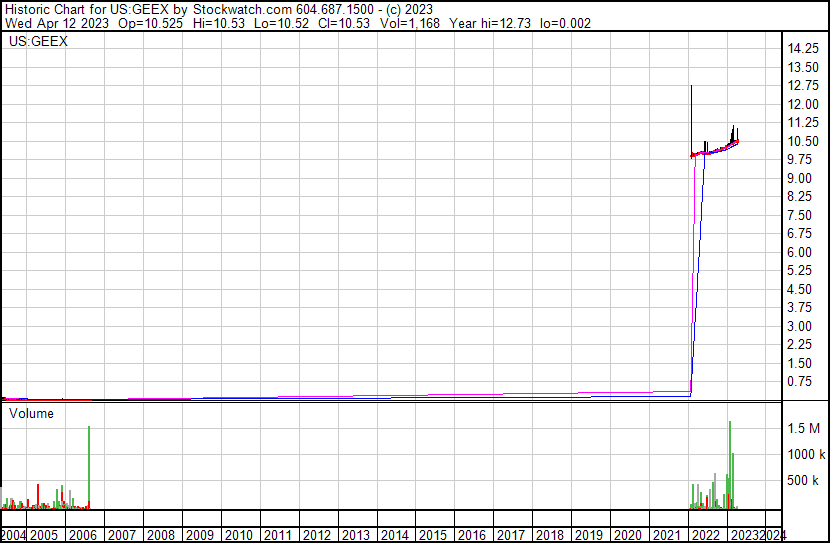Click the 2022 year label on the time axis
The height and width of the screenshot is (543, 830).
click(x=705, y=535)
